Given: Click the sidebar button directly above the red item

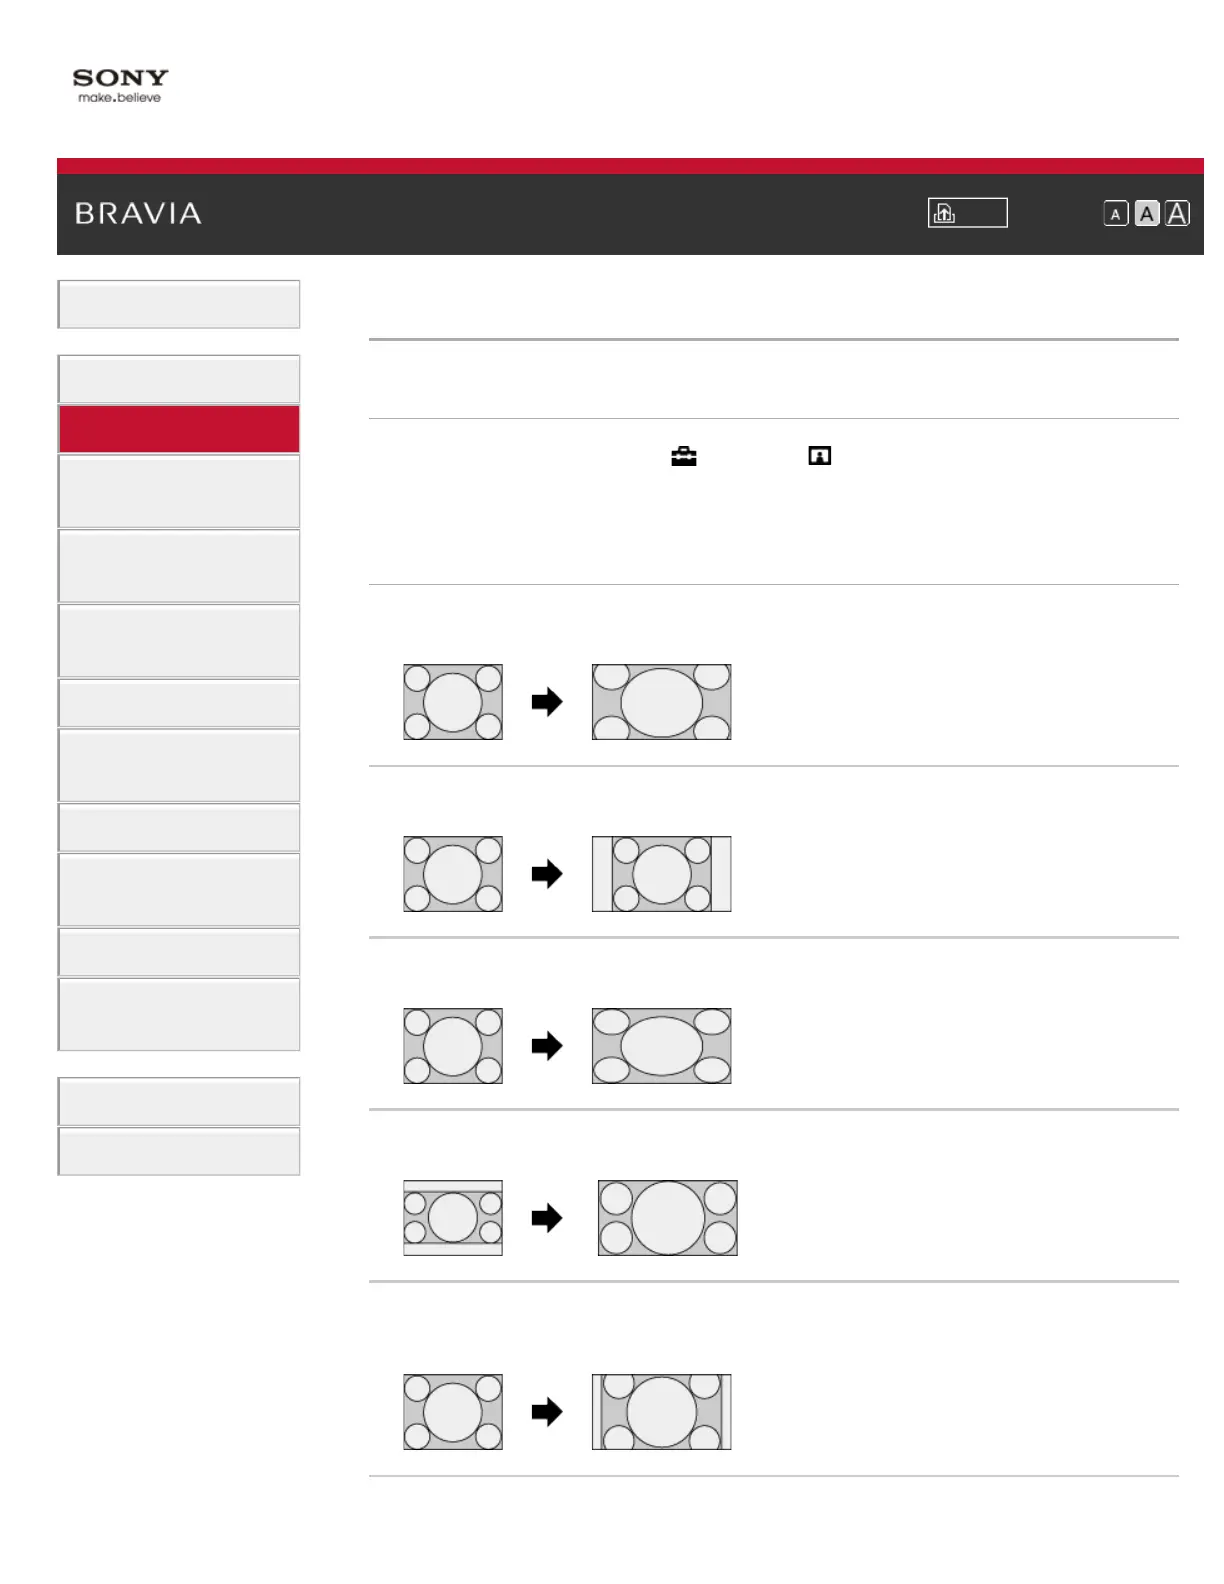Looking at the screenshot, I should point(179,379).
